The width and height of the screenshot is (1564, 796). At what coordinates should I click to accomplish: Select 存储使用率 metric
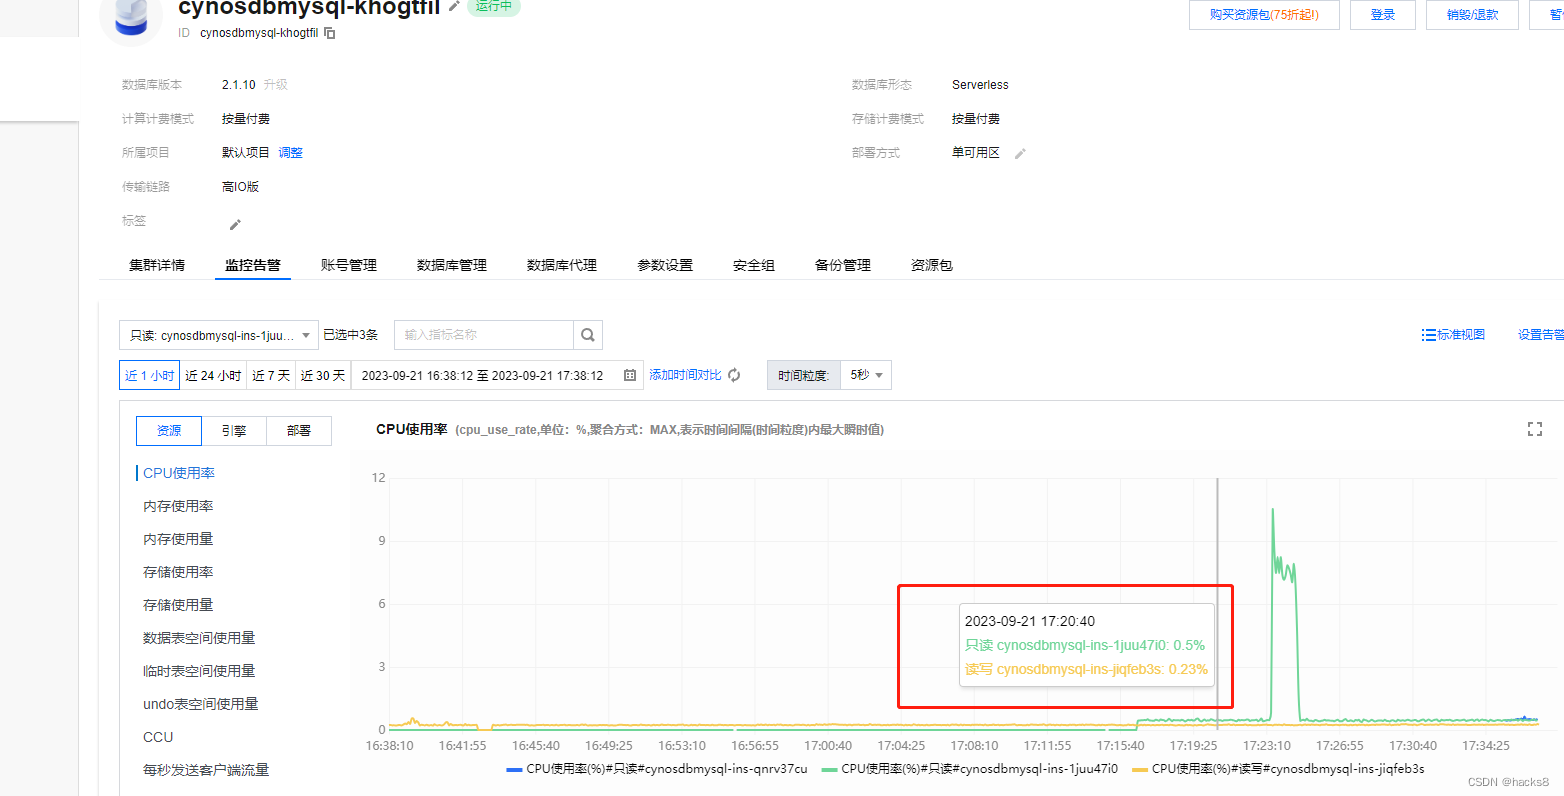click(x=178, y=572)
